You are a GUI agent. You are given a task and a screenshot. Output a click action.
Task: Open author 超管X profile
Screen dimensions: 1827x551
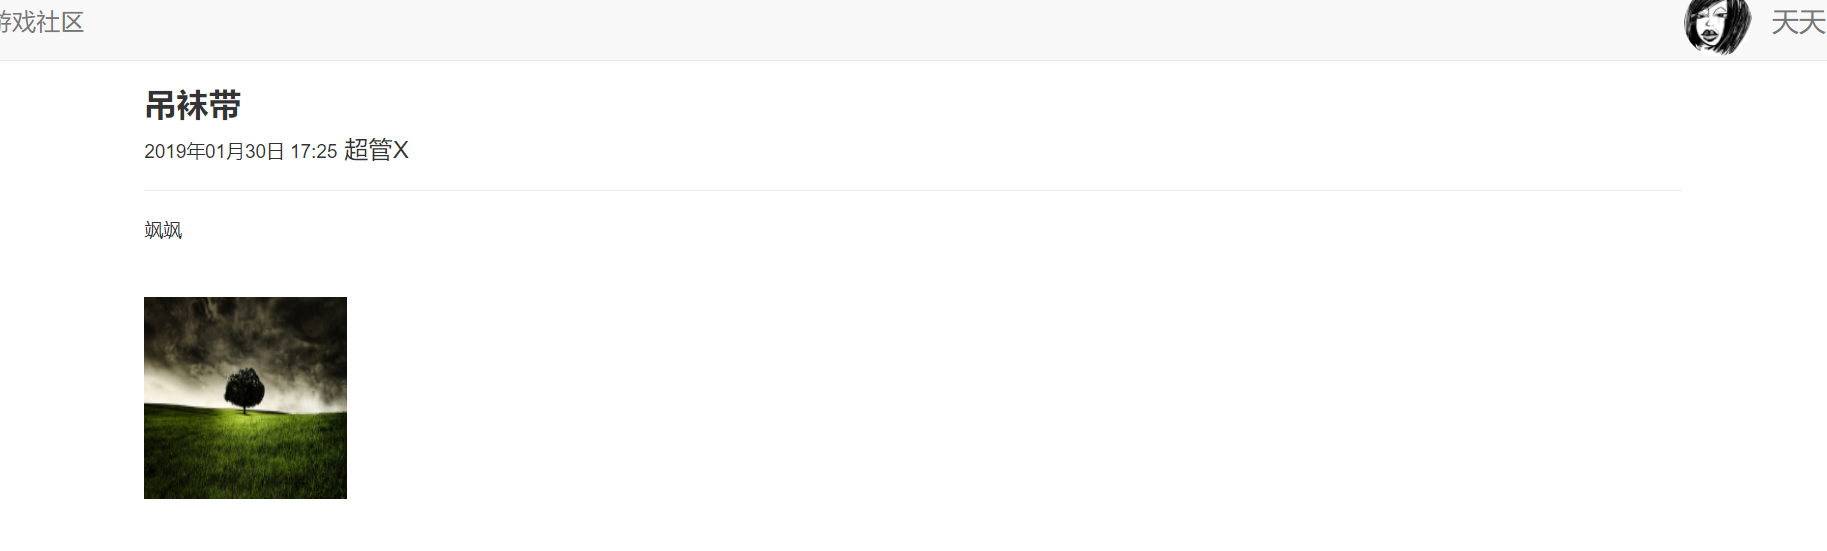pos(376,150)
